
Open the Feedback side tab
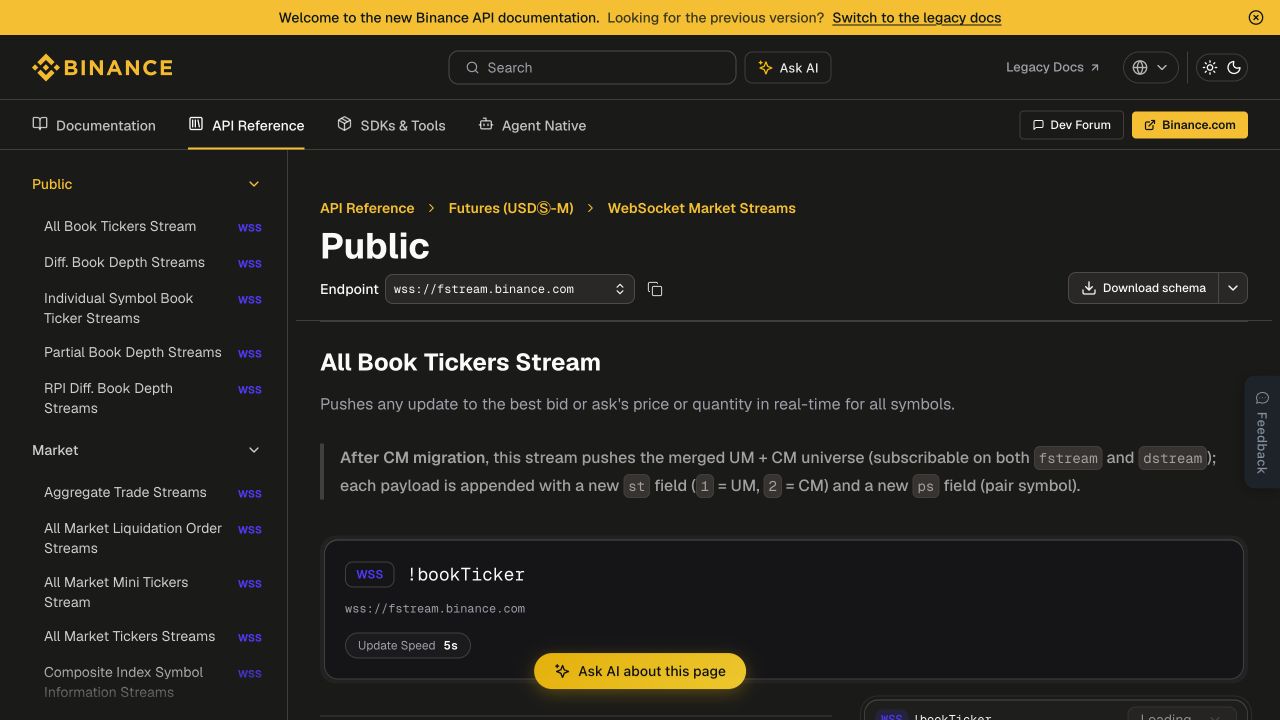point(1262,432)
